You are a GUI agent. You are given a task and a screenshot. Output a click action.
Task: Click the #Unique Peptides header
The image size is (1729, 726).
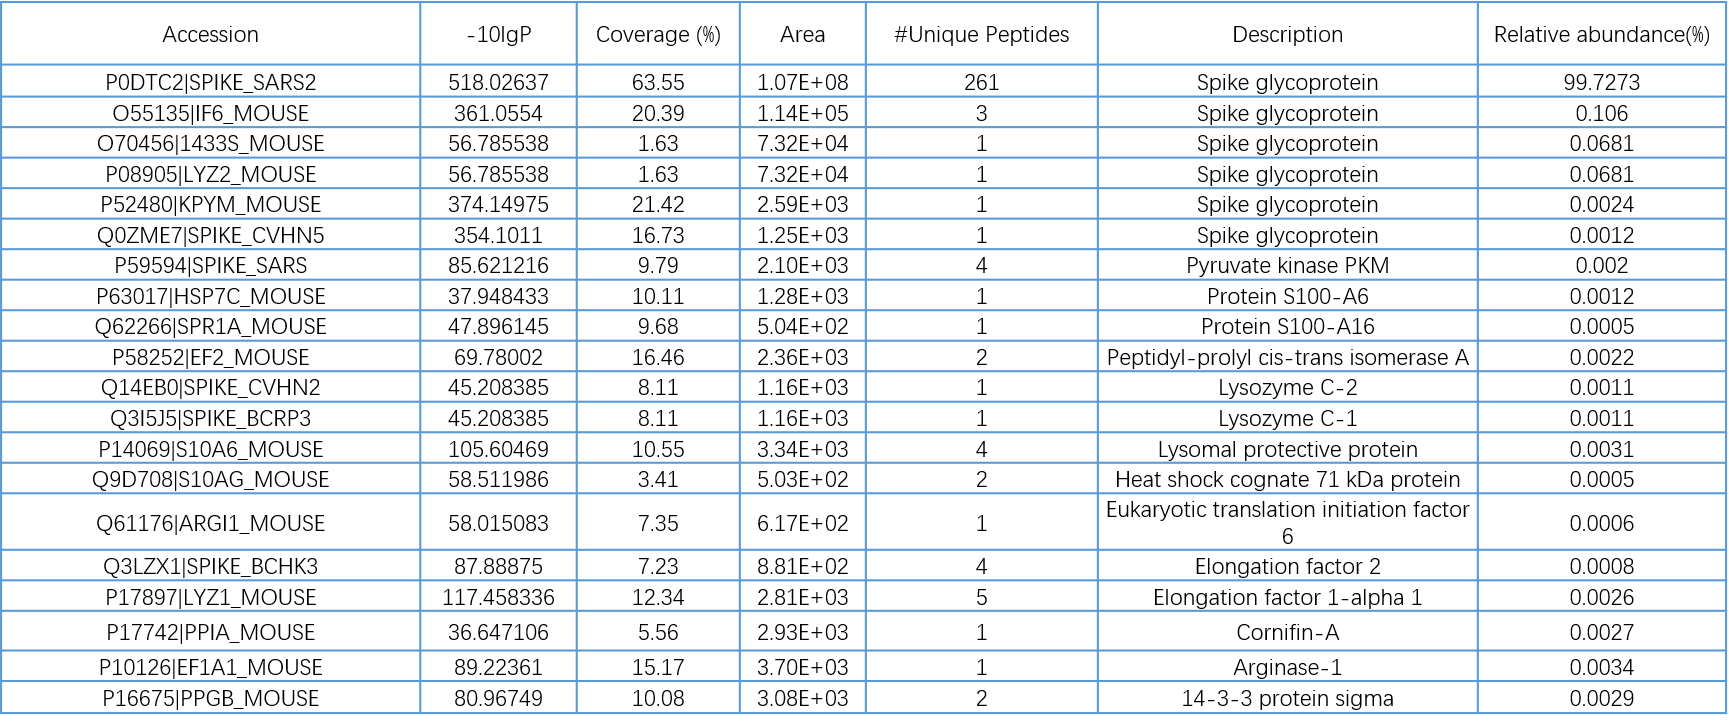[x=981, y=35]
